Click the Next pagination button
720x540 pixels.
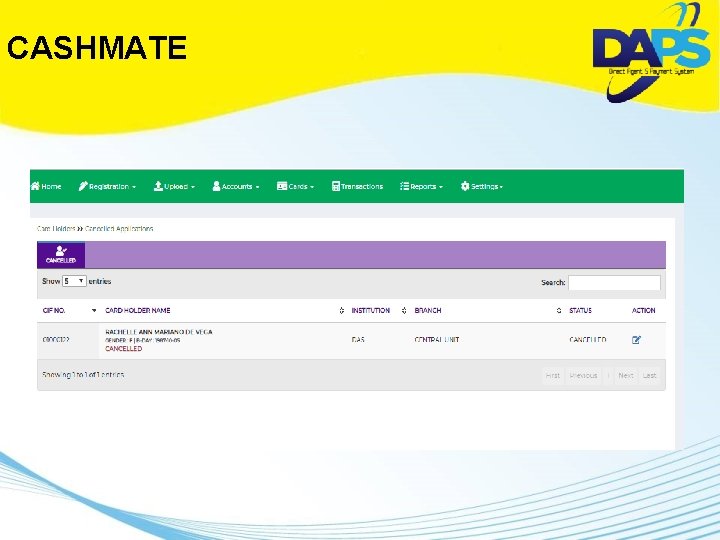[626, 376]
